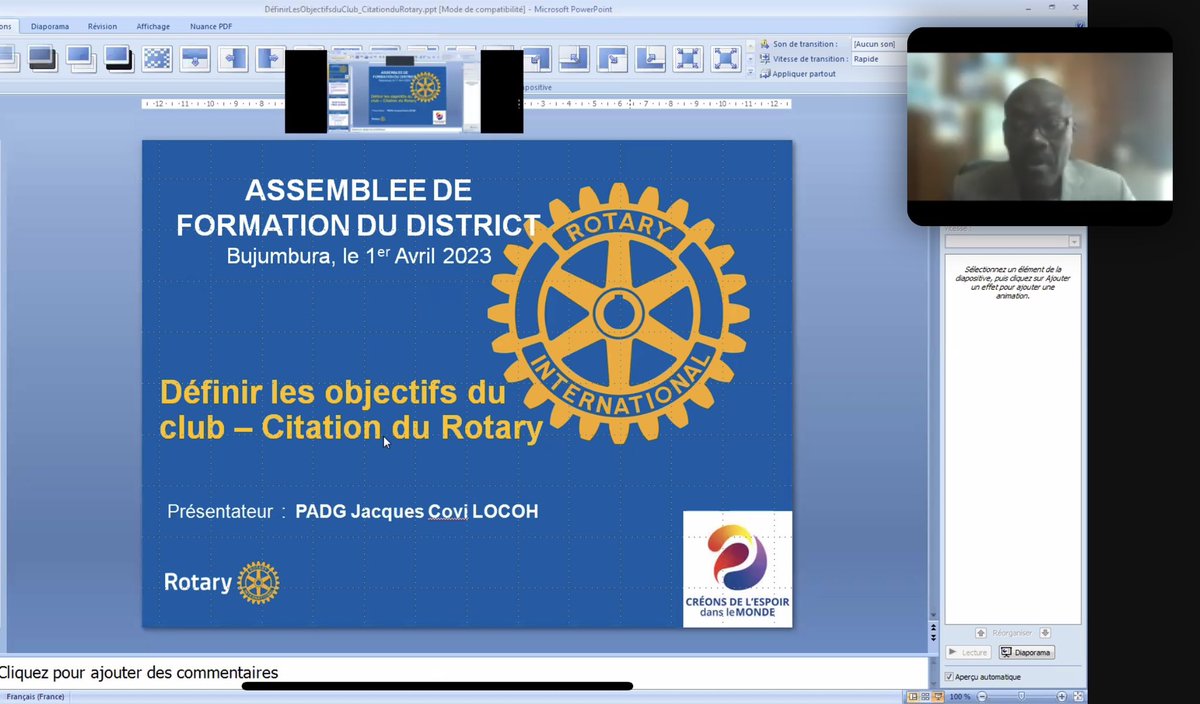Click the shared screen preview thumbnail
The width and height of the screenshot is (1200, 704).
coord(404,91)
